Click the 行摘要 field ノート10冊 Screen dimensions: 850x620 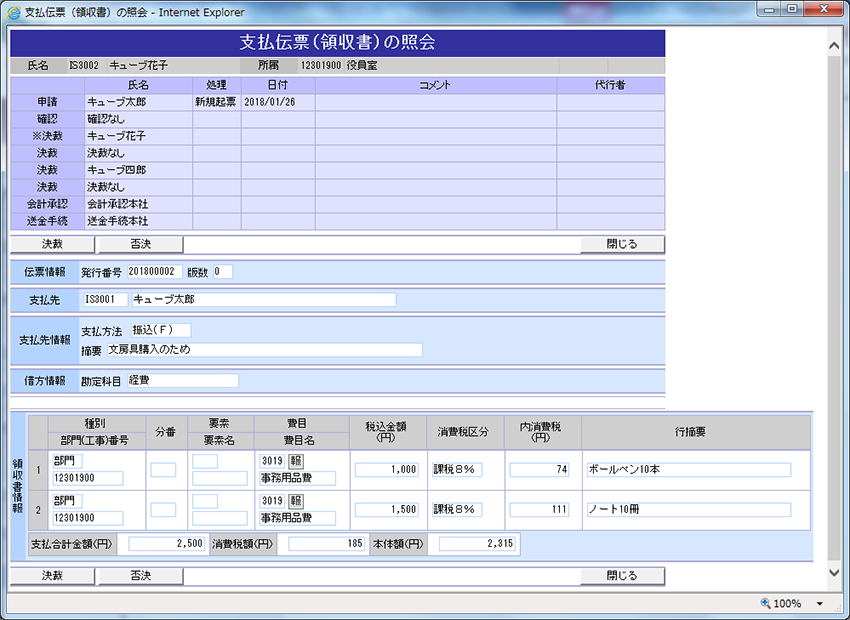pos(689,509)
